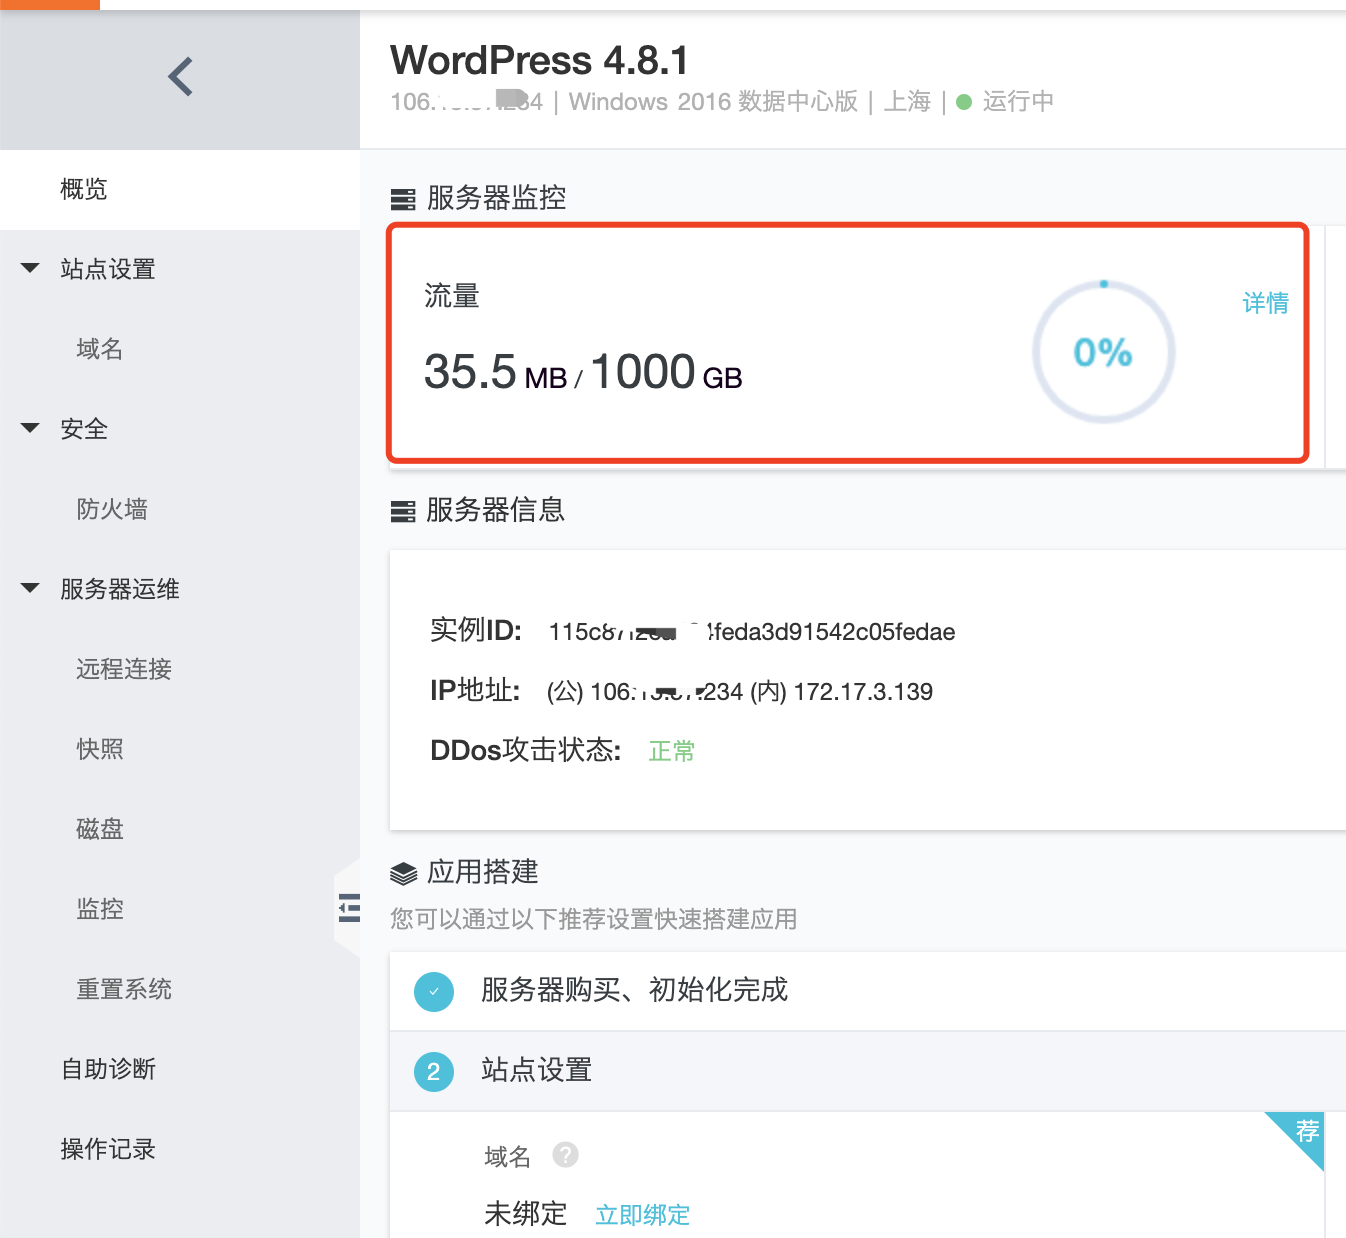The image size is (1346, 1238).
Task: Click the 35.5 MB traffic value
Action: [495, 372]
